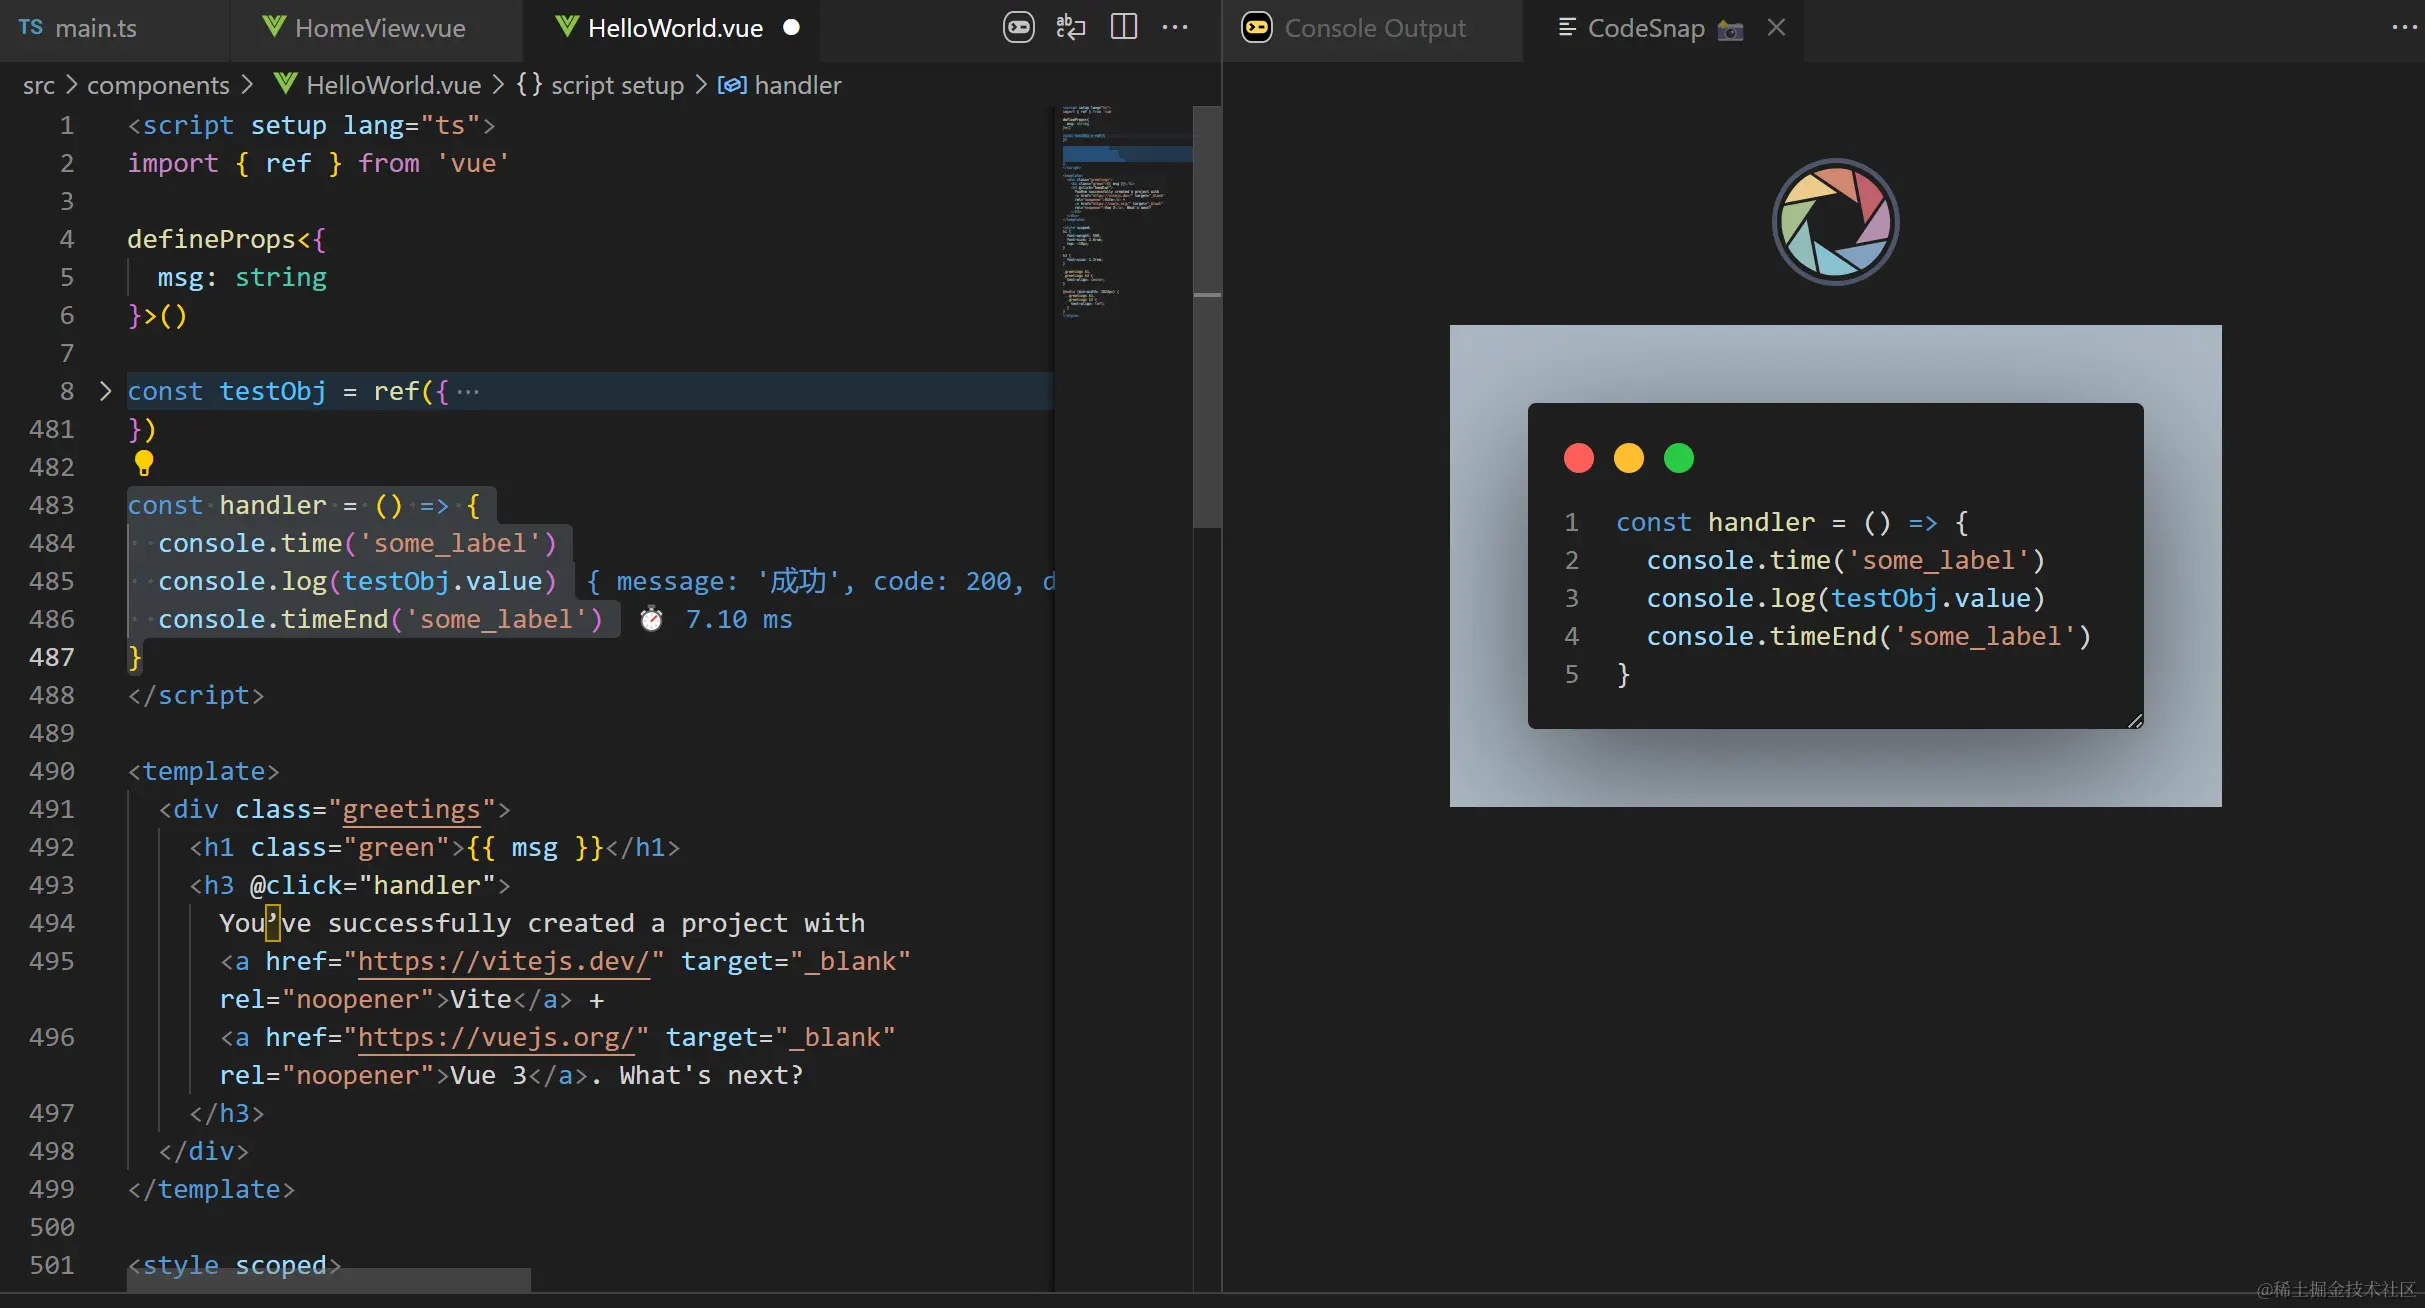Click the red window dot in snapshot
The height and width of the screenshot is (1308, 2425).
click(1578, 458)
